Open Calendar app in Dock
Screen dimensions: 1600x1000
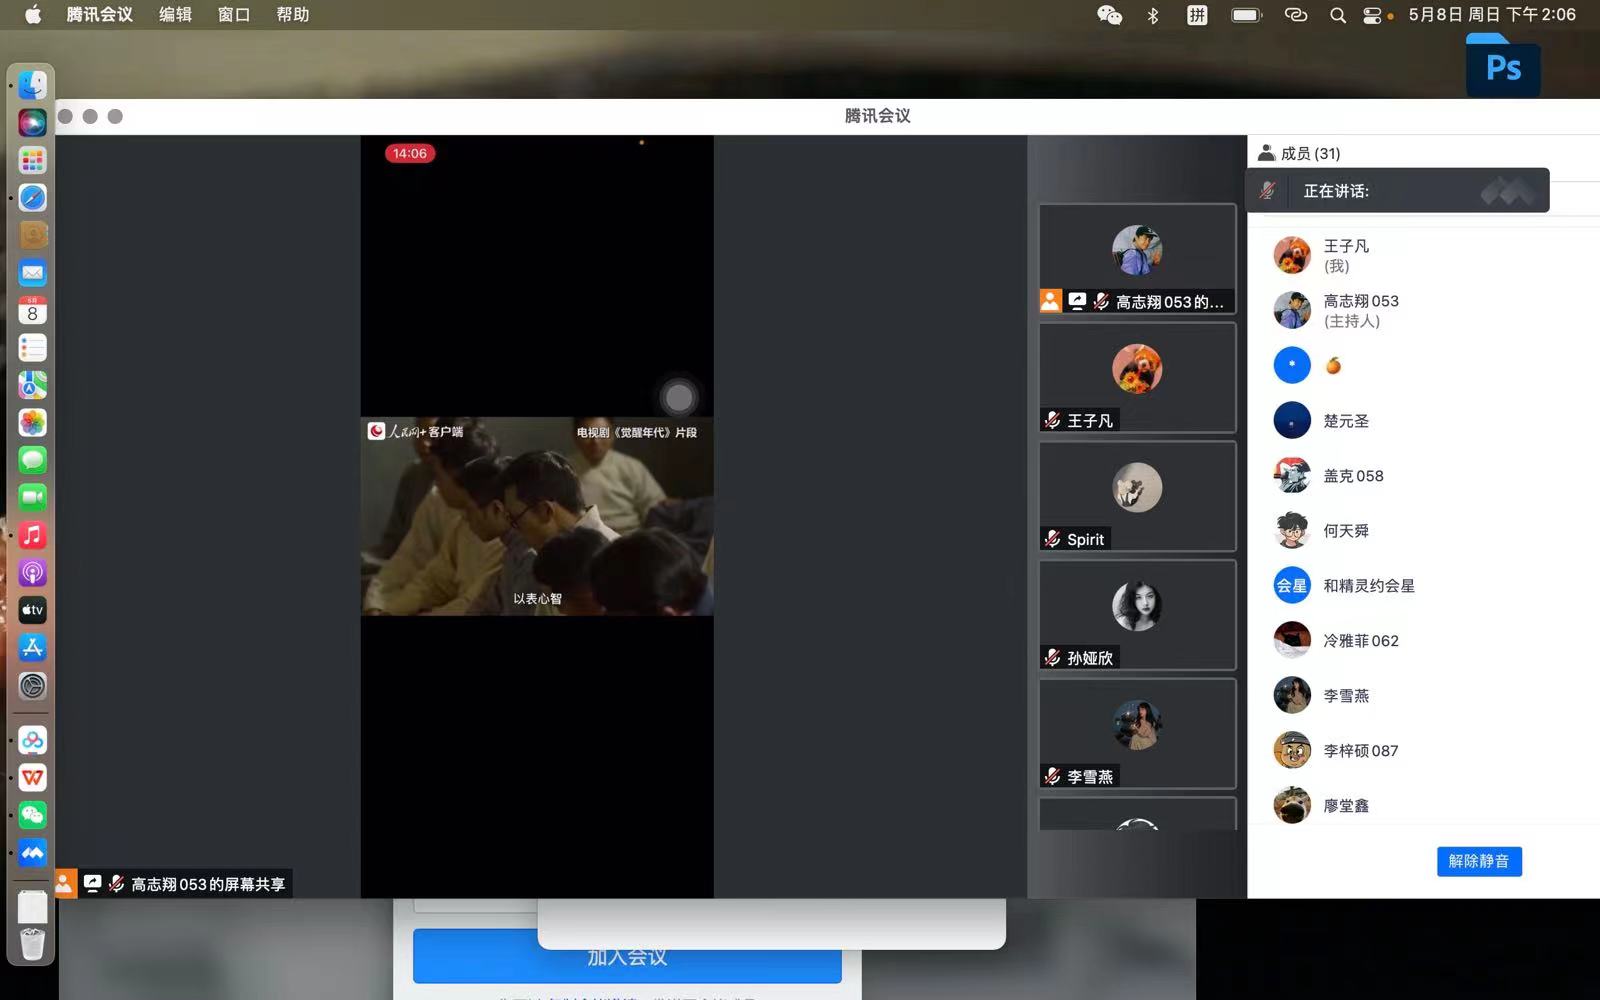32,310
